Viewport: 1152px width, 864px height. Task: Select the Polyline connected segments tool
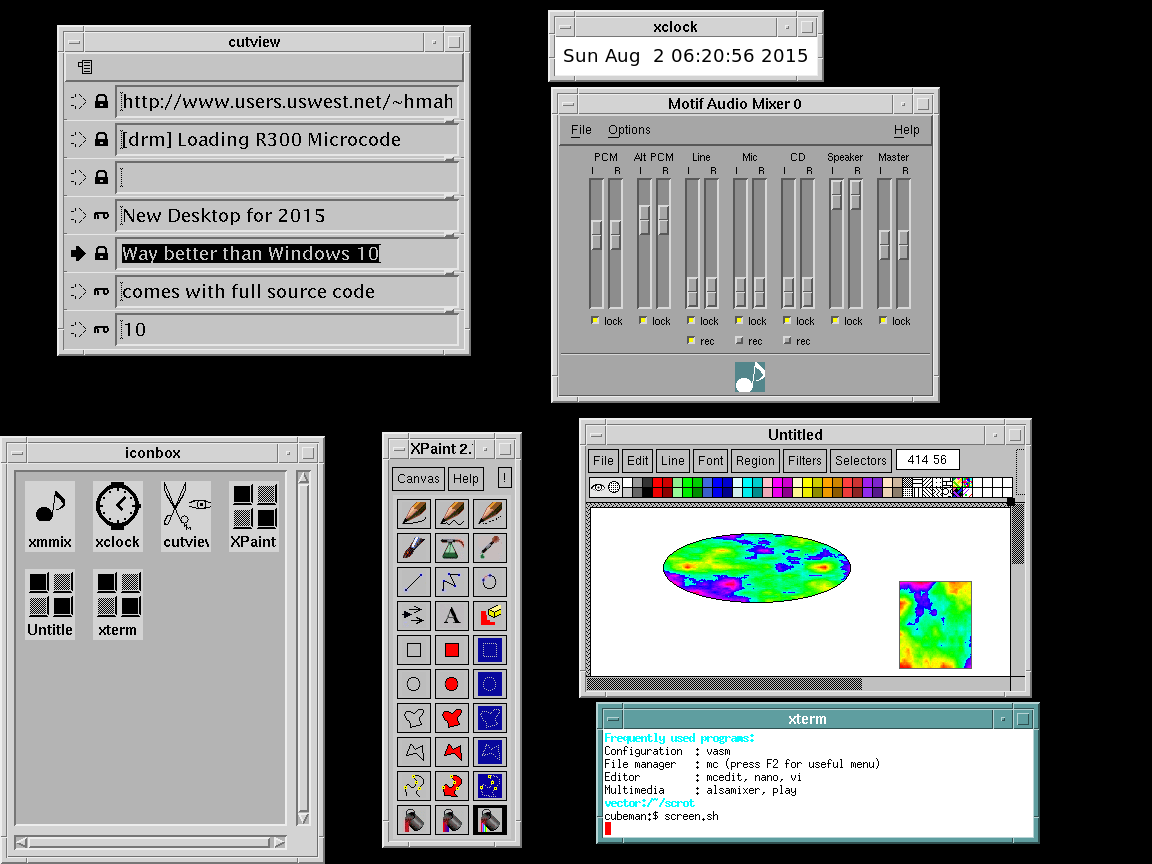coord(452,582)
